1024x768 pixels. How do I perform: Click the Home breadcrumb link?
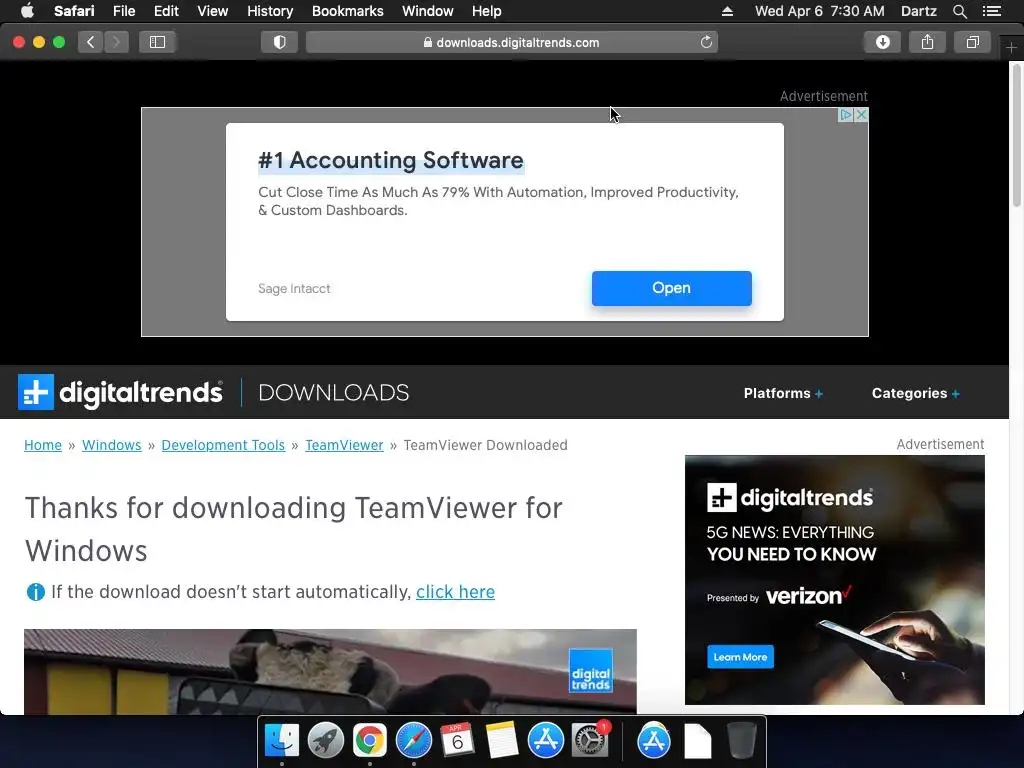[x=42, y=445]
